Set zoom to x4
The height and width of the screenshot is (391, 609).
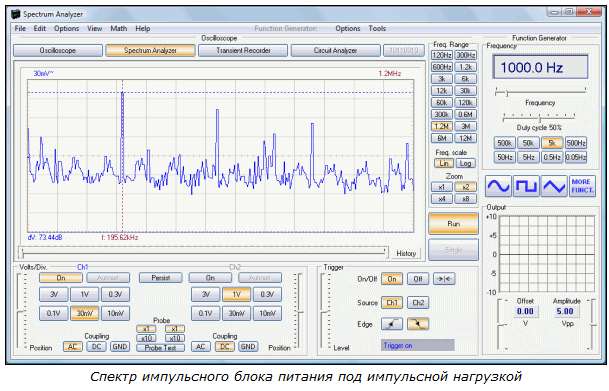(442, 199)
